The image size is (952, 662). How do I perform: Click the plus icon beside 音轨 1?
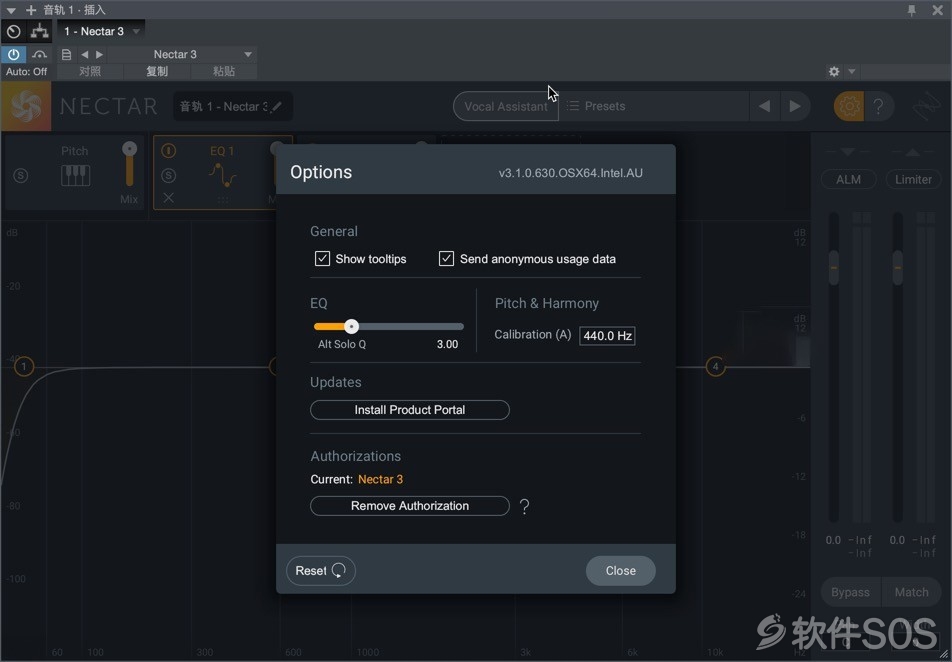point(31,10)
